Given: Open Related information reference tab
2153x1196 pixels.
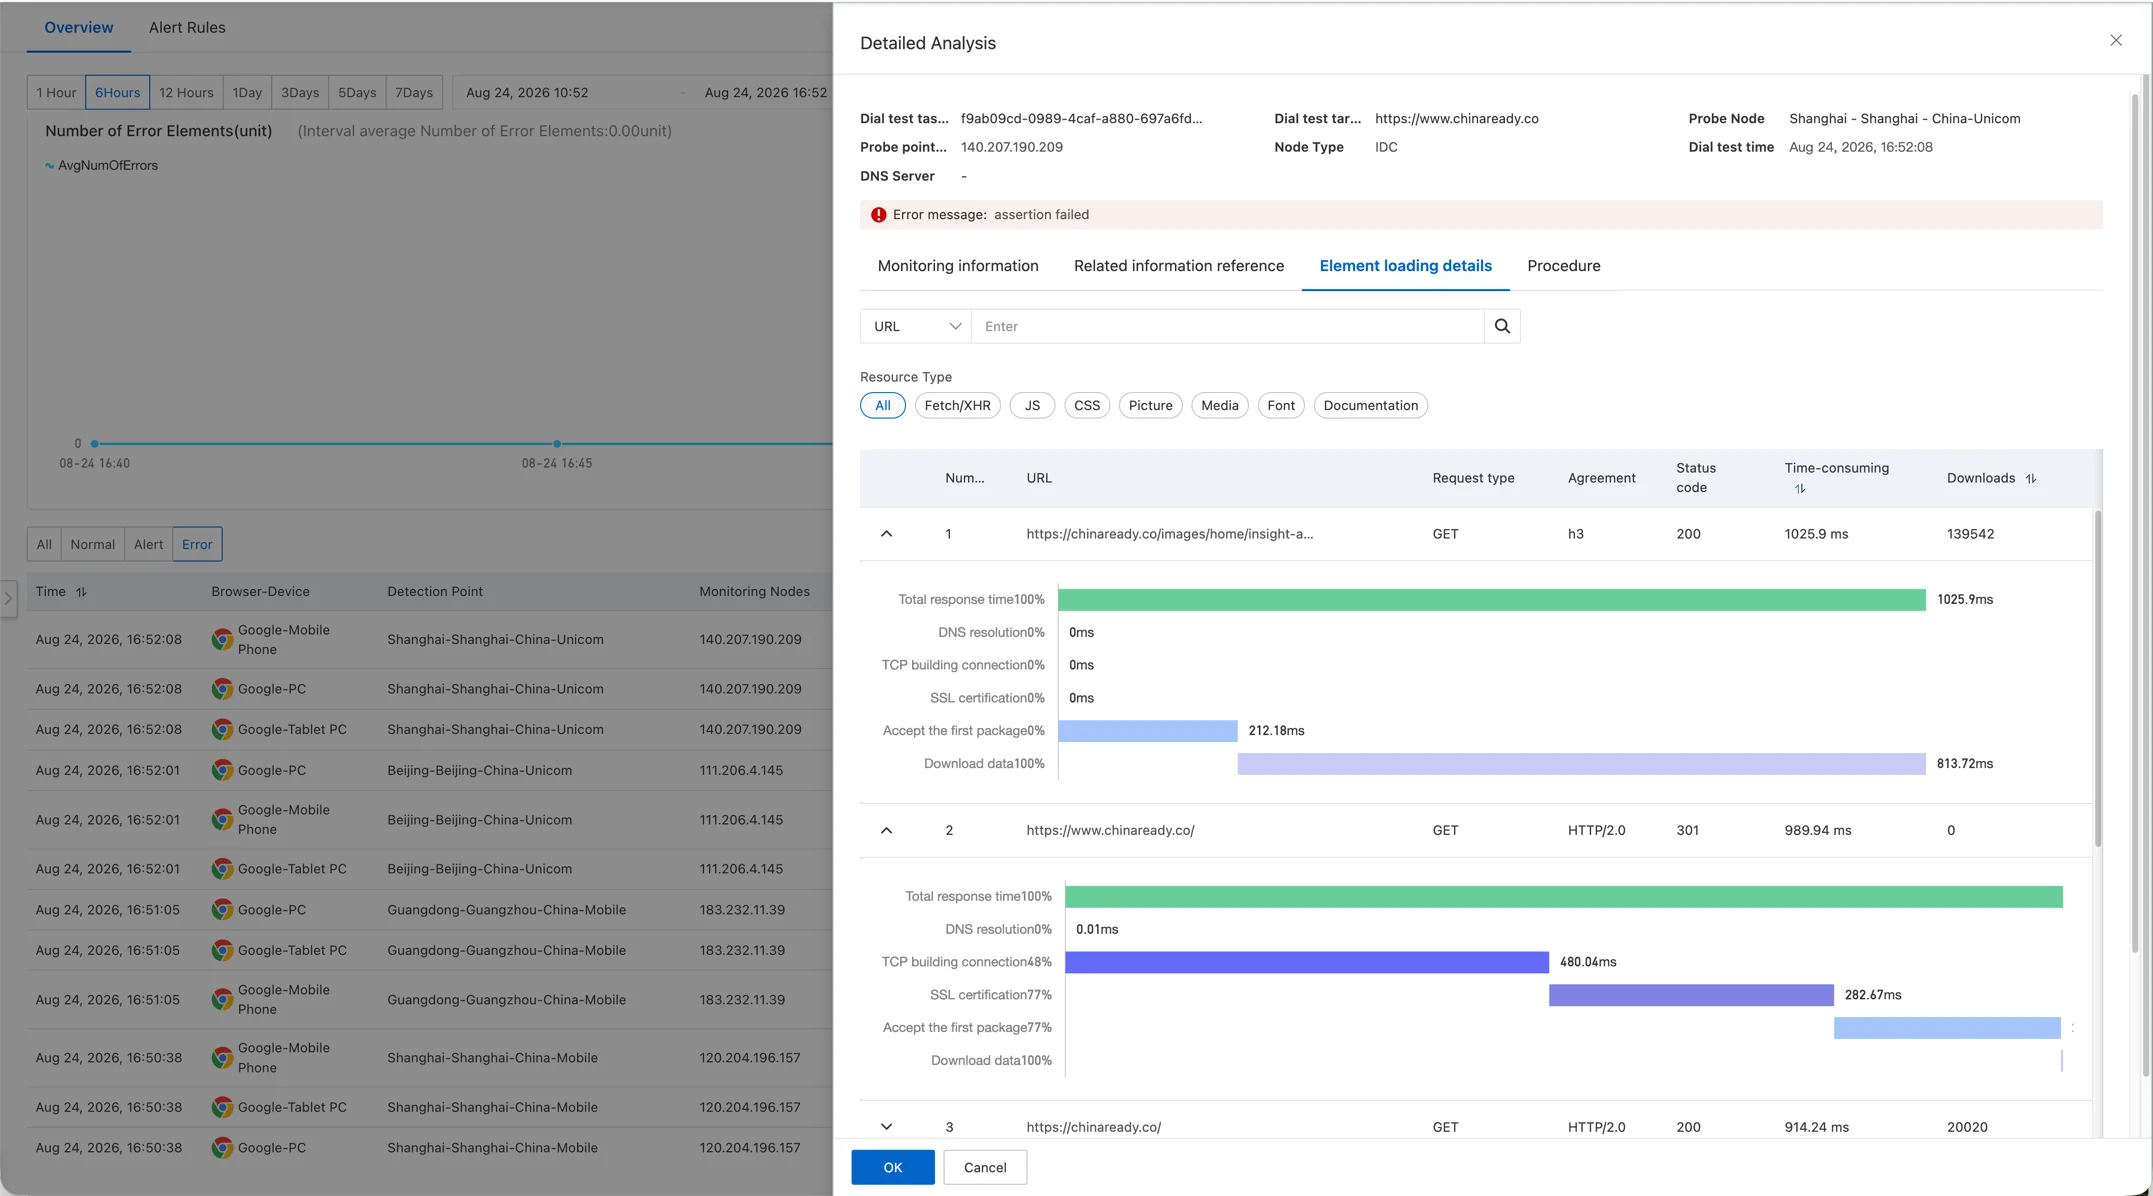Looking at the screenshot, I should tap(1179, 266).
